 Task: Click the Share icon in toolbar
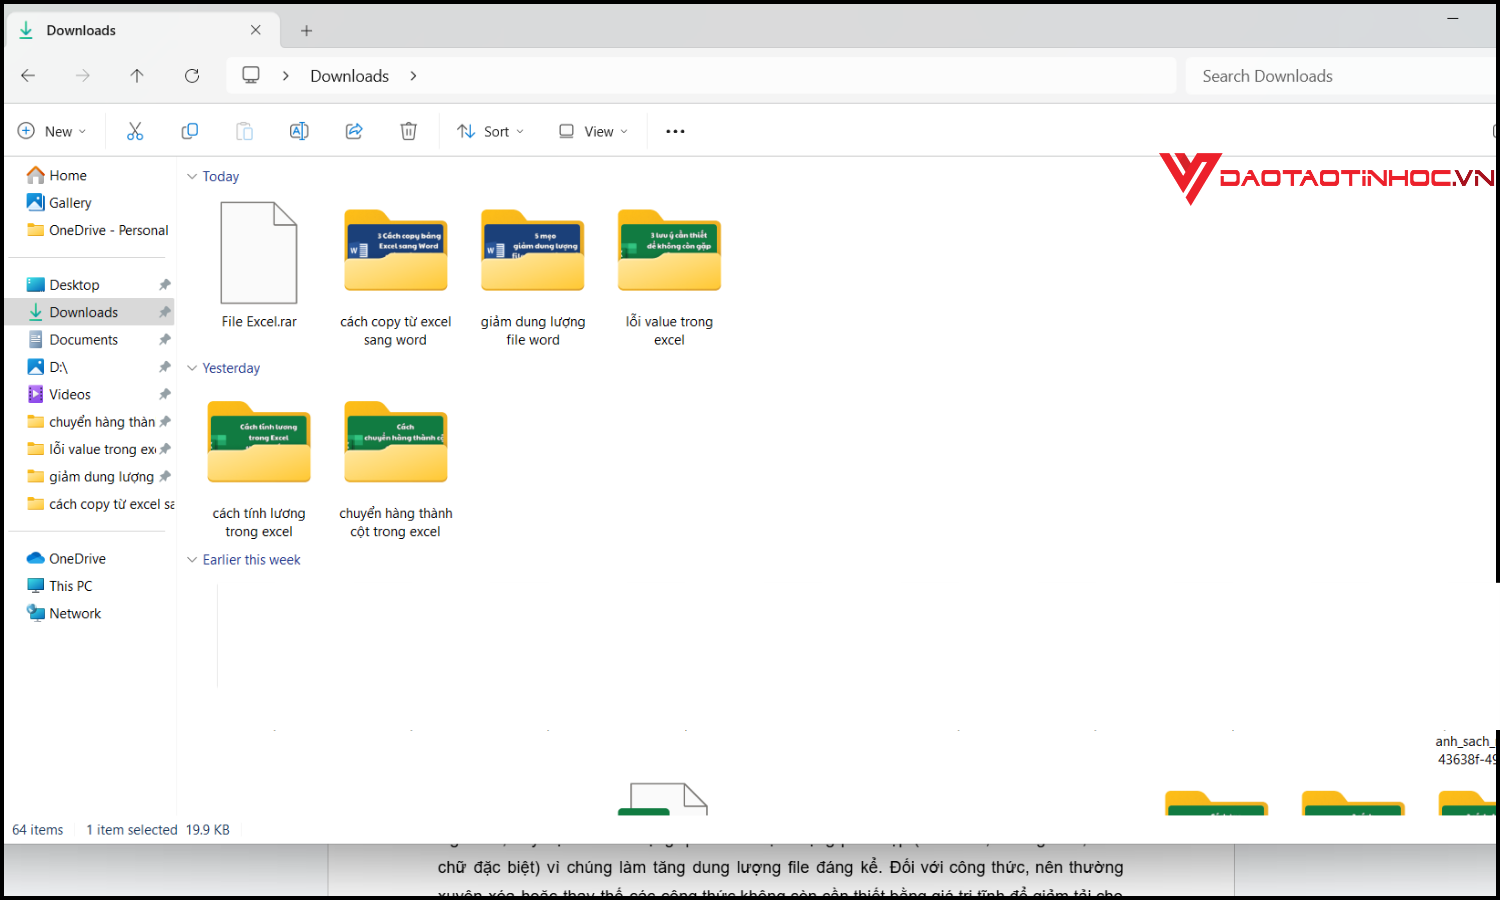(354, 131)
